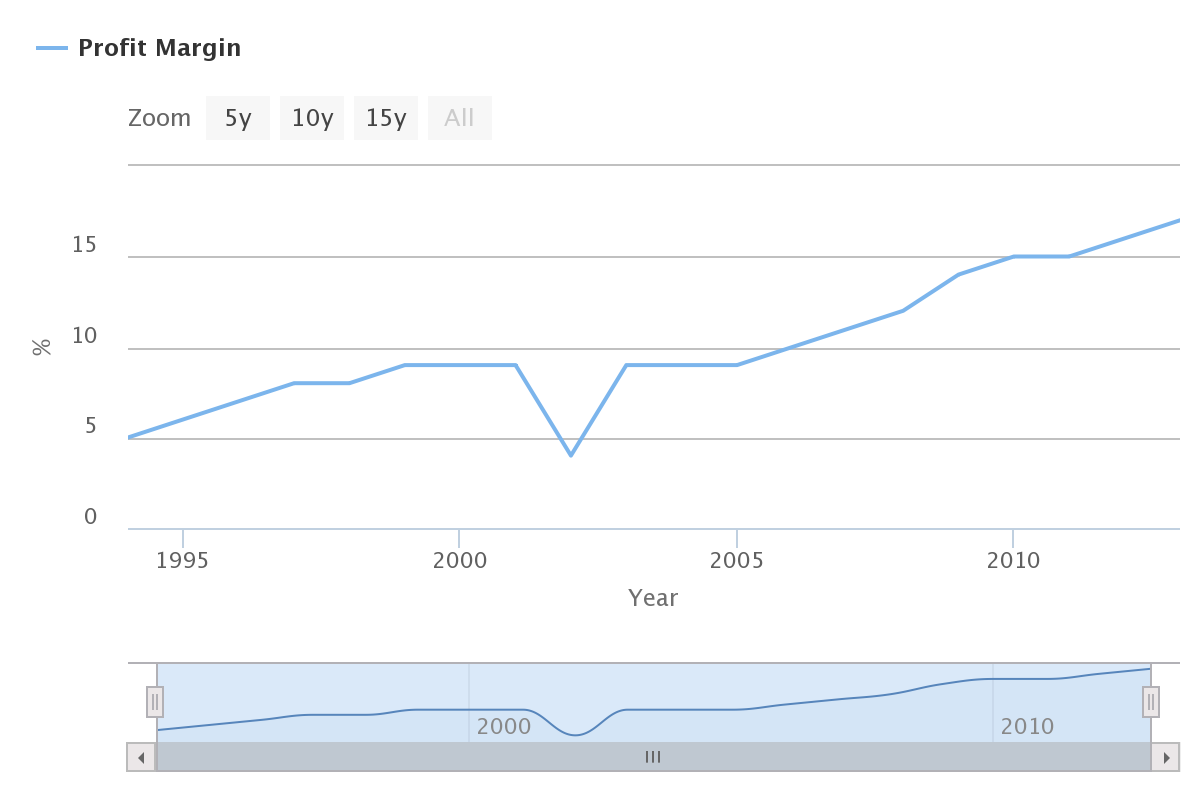Viewport: 1200px width, 800px height.
Task: Select the 15y zoom range
Action: pos(386,118)
